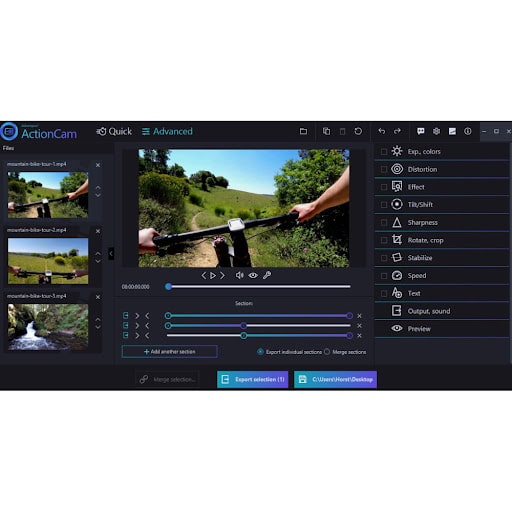Switch to the Advanced tab

click(x=167, y=132)
